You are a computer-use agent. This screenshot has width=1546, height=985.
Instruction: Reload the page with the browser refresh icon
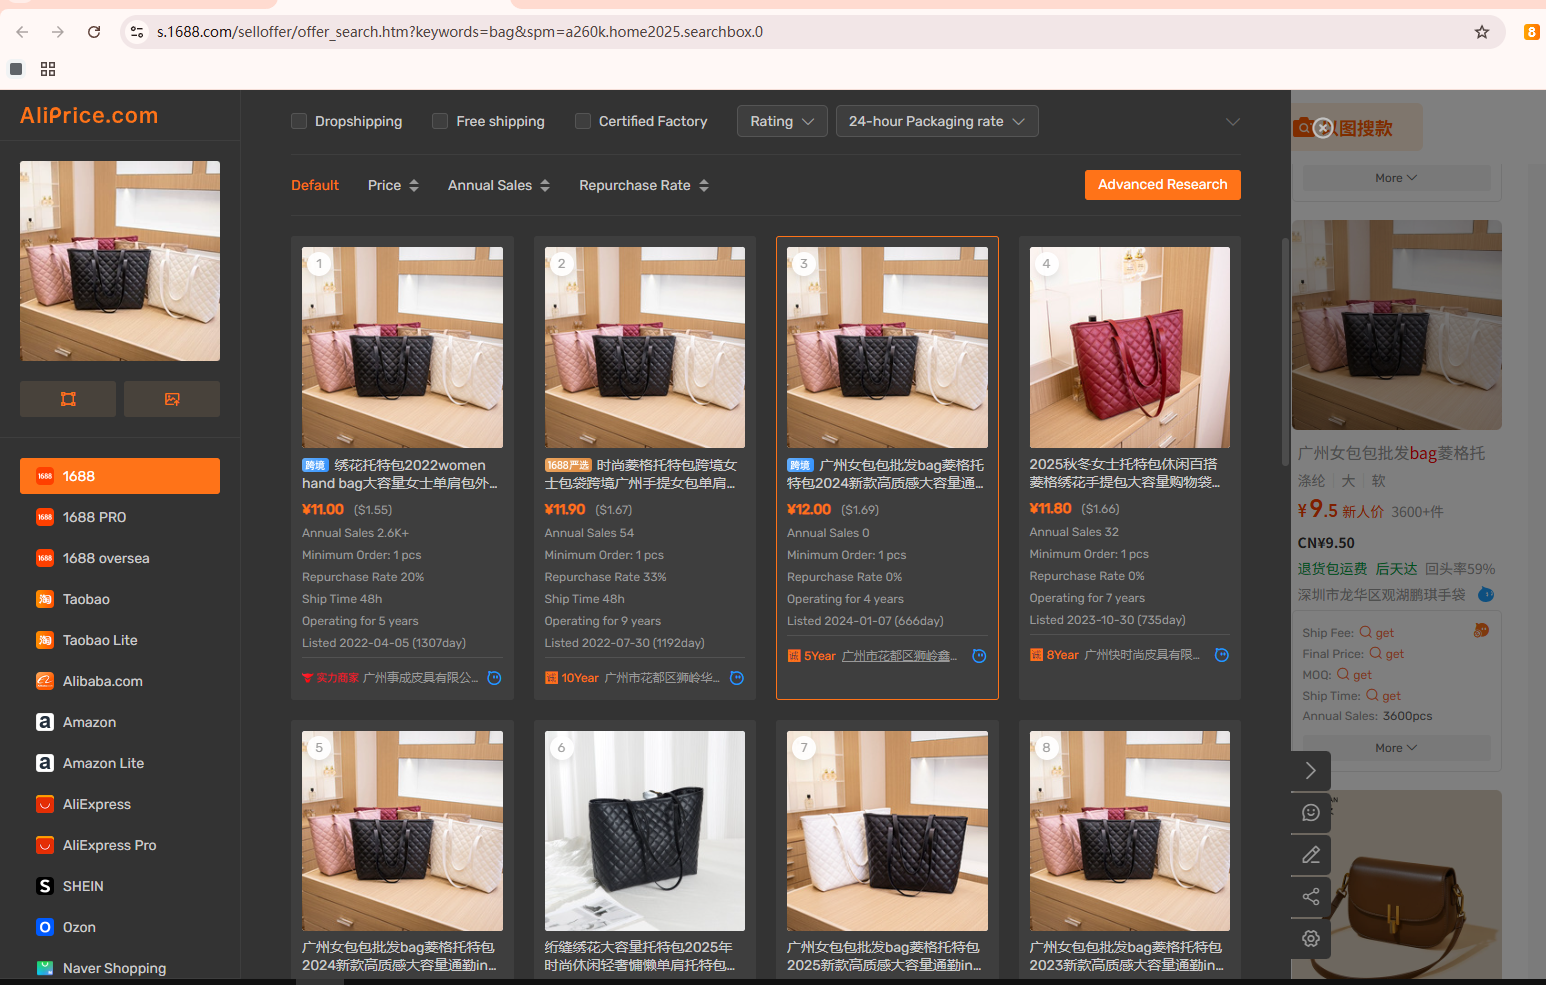pyautogui.click(x=94, y=32)
